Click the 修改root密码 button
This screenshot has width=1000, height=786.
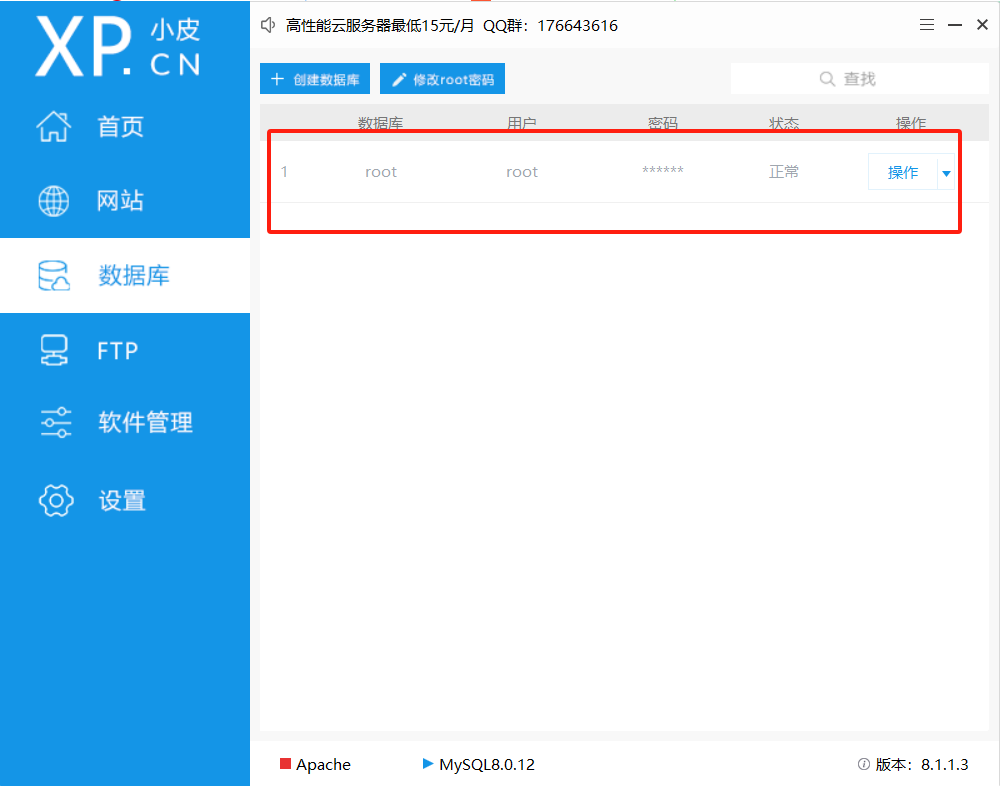443,79
